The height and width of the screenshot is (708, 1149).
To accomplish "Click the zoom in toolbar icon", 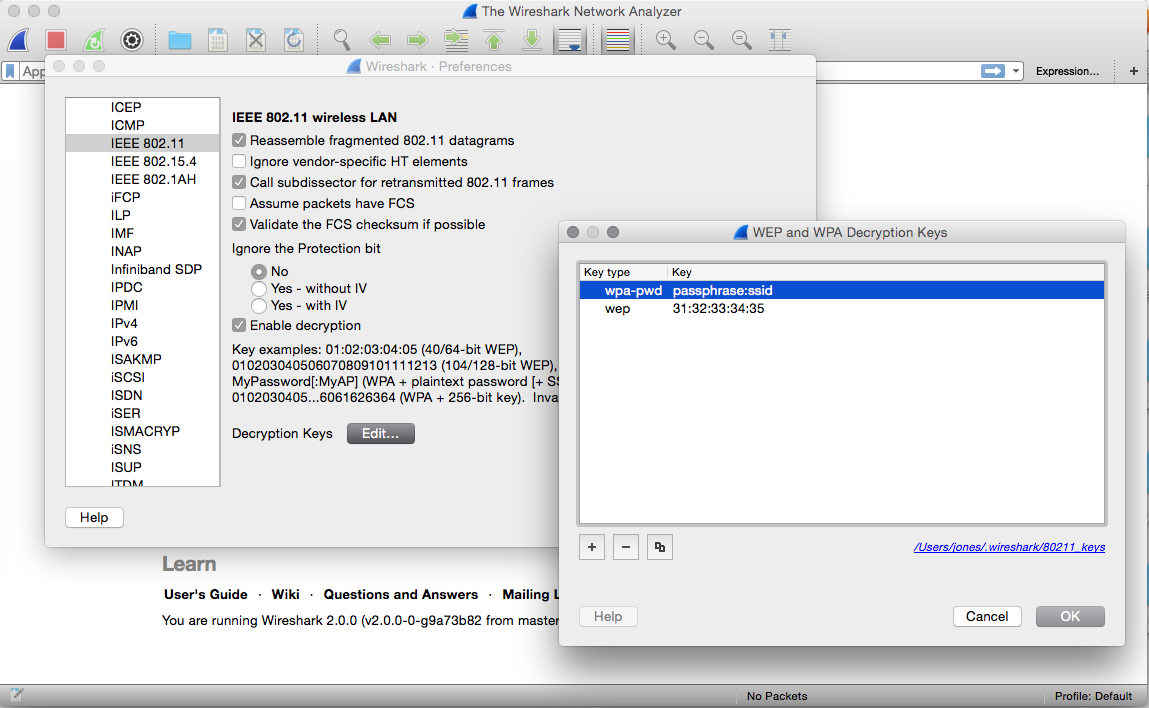I will point(665,40).
